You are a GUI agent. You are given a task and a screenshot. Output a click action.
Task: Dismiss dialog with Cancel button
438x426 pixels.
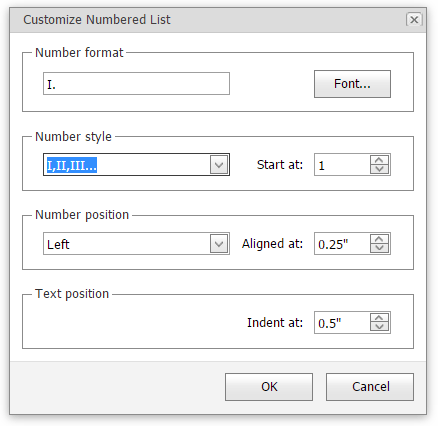370,387
